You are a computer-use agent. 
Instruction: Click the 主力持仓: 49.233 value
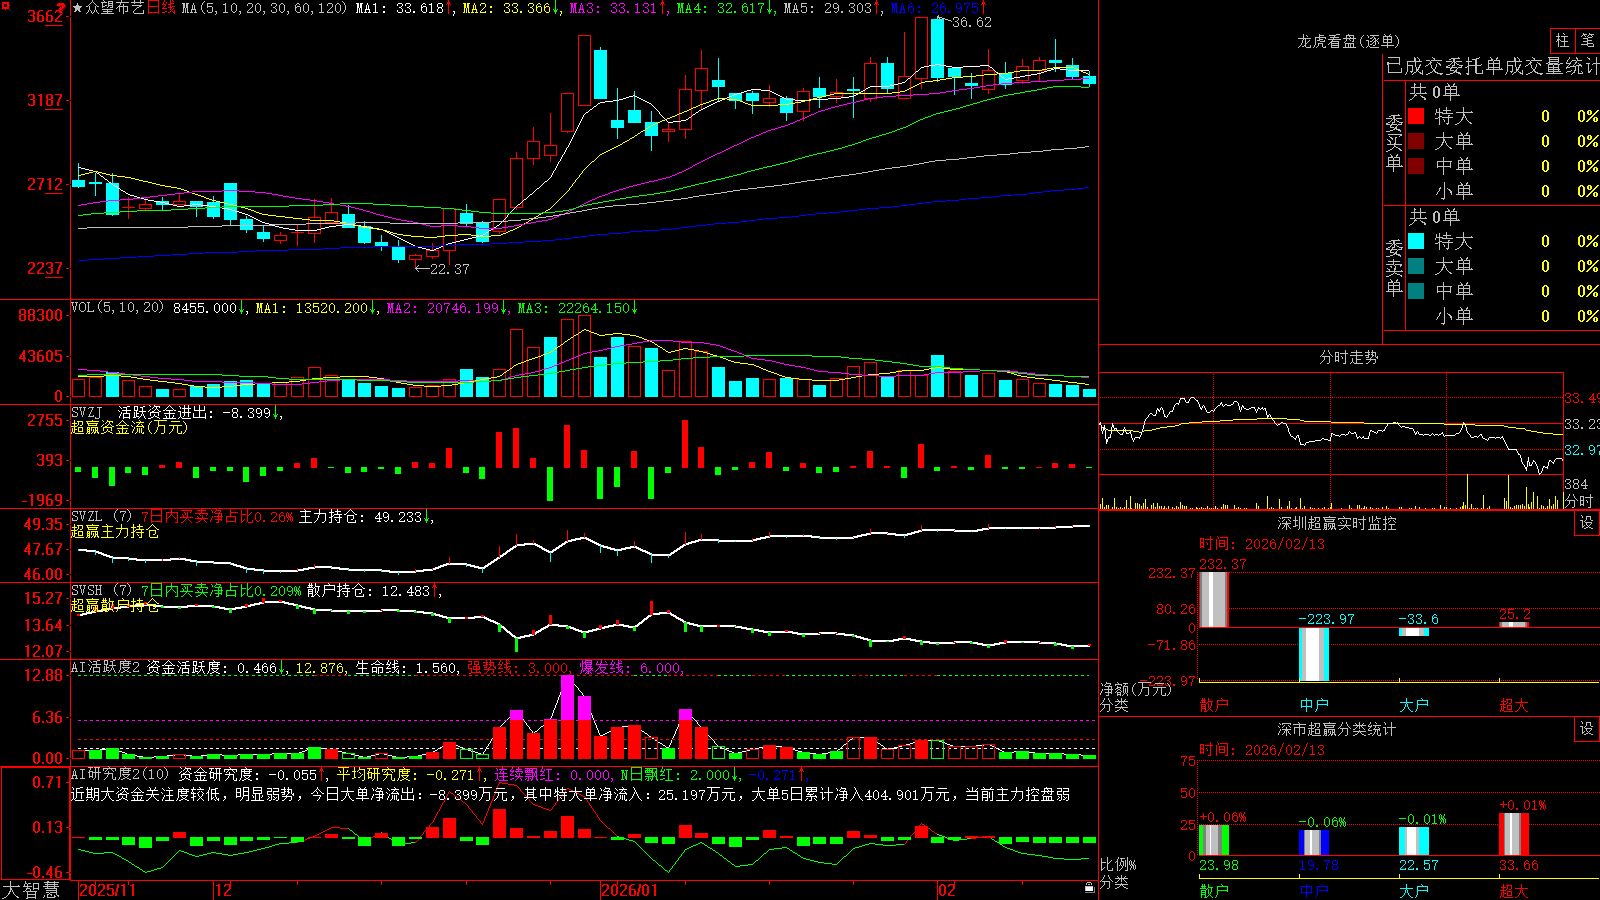coord(364,517)
